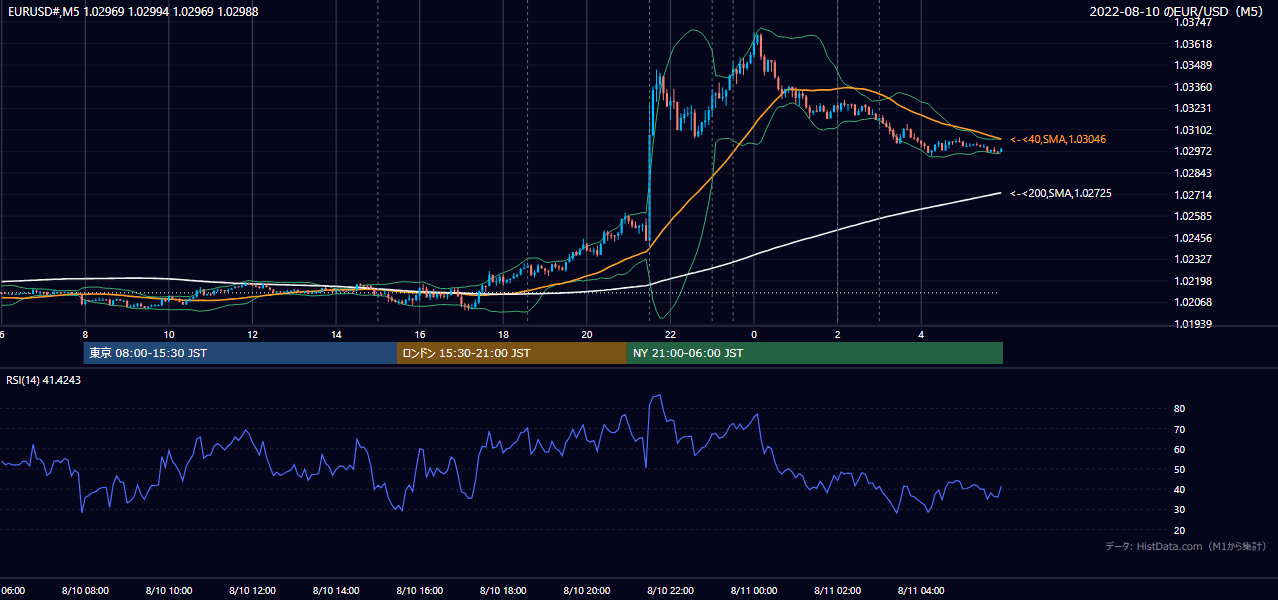Click price axis value 1.02327

tap(1194, 259)
